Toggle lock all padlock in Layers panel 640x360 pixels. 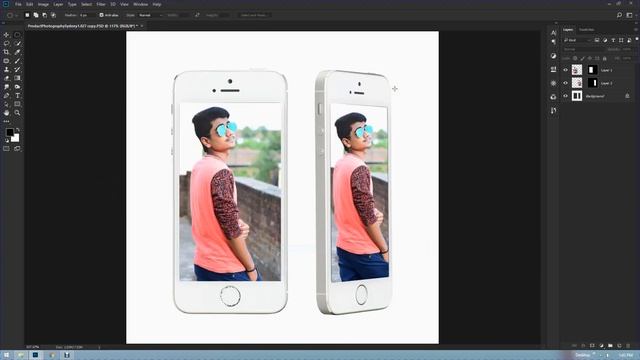[604, 58]
